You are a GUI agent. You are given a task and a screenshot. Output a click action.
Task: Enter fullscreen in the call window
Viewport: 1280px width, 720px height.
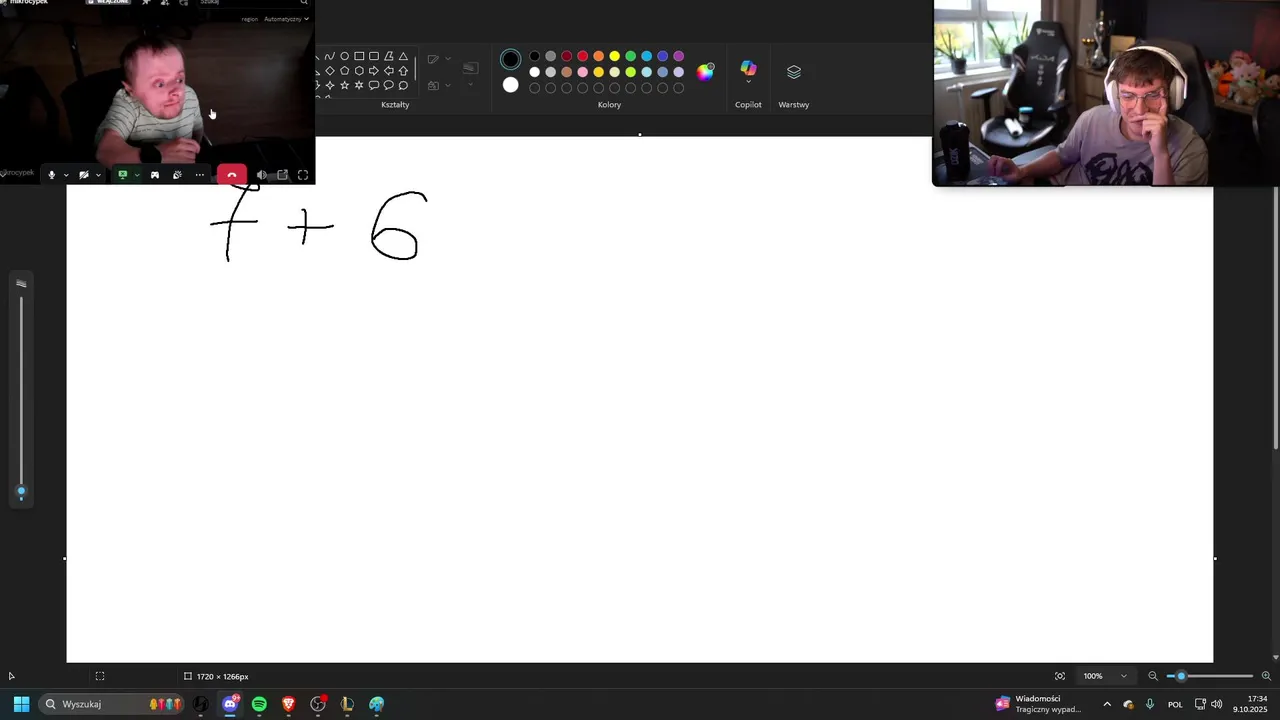point(303,175)
